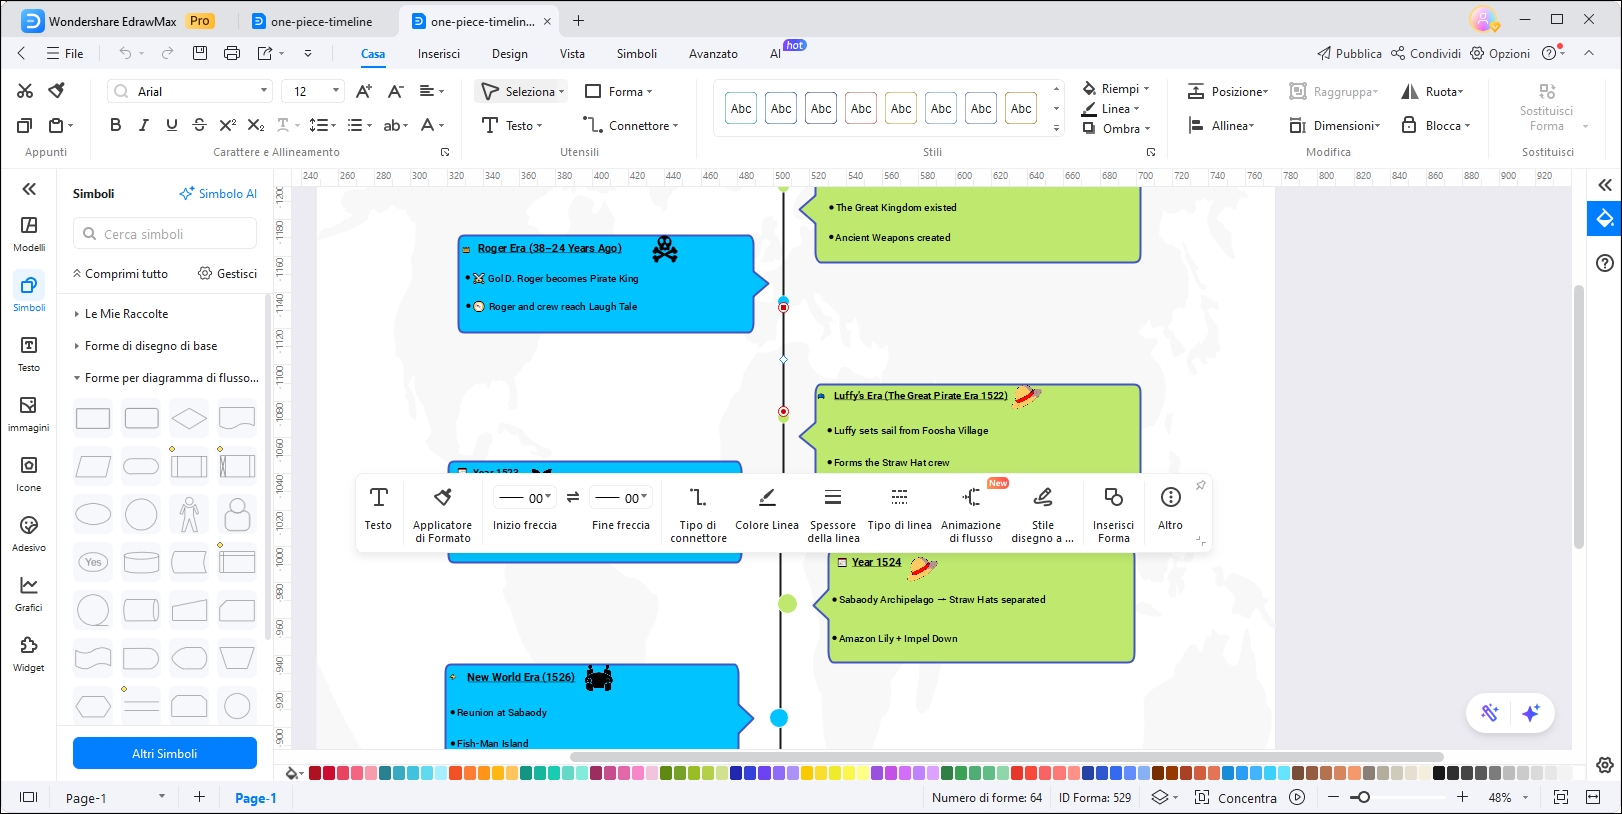Open the Modelli sidebar panel
Image resolution: width=1622 pixels, height=814 pixels.
29,234
